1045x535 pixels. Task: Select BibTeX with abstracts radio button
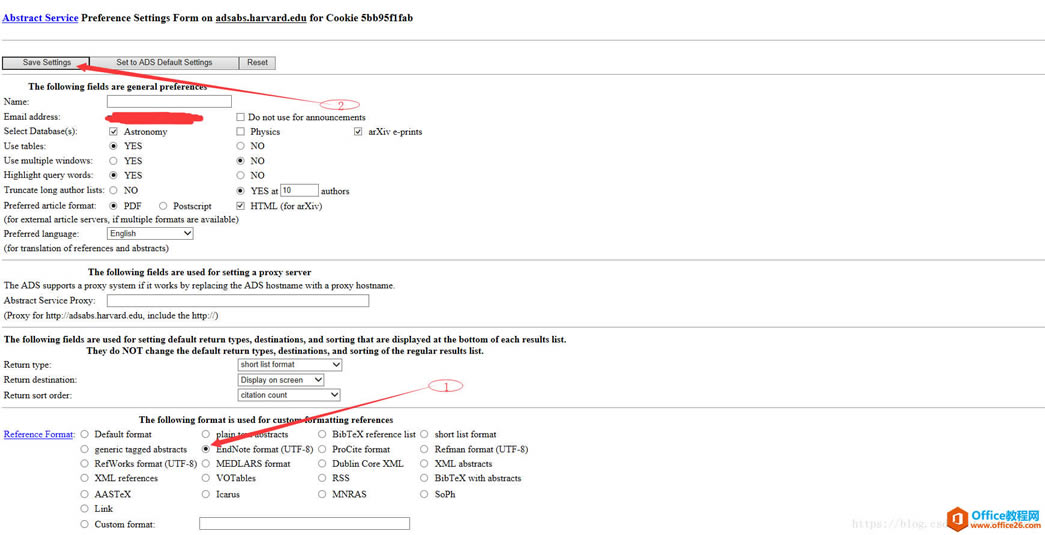coord(425,478)
